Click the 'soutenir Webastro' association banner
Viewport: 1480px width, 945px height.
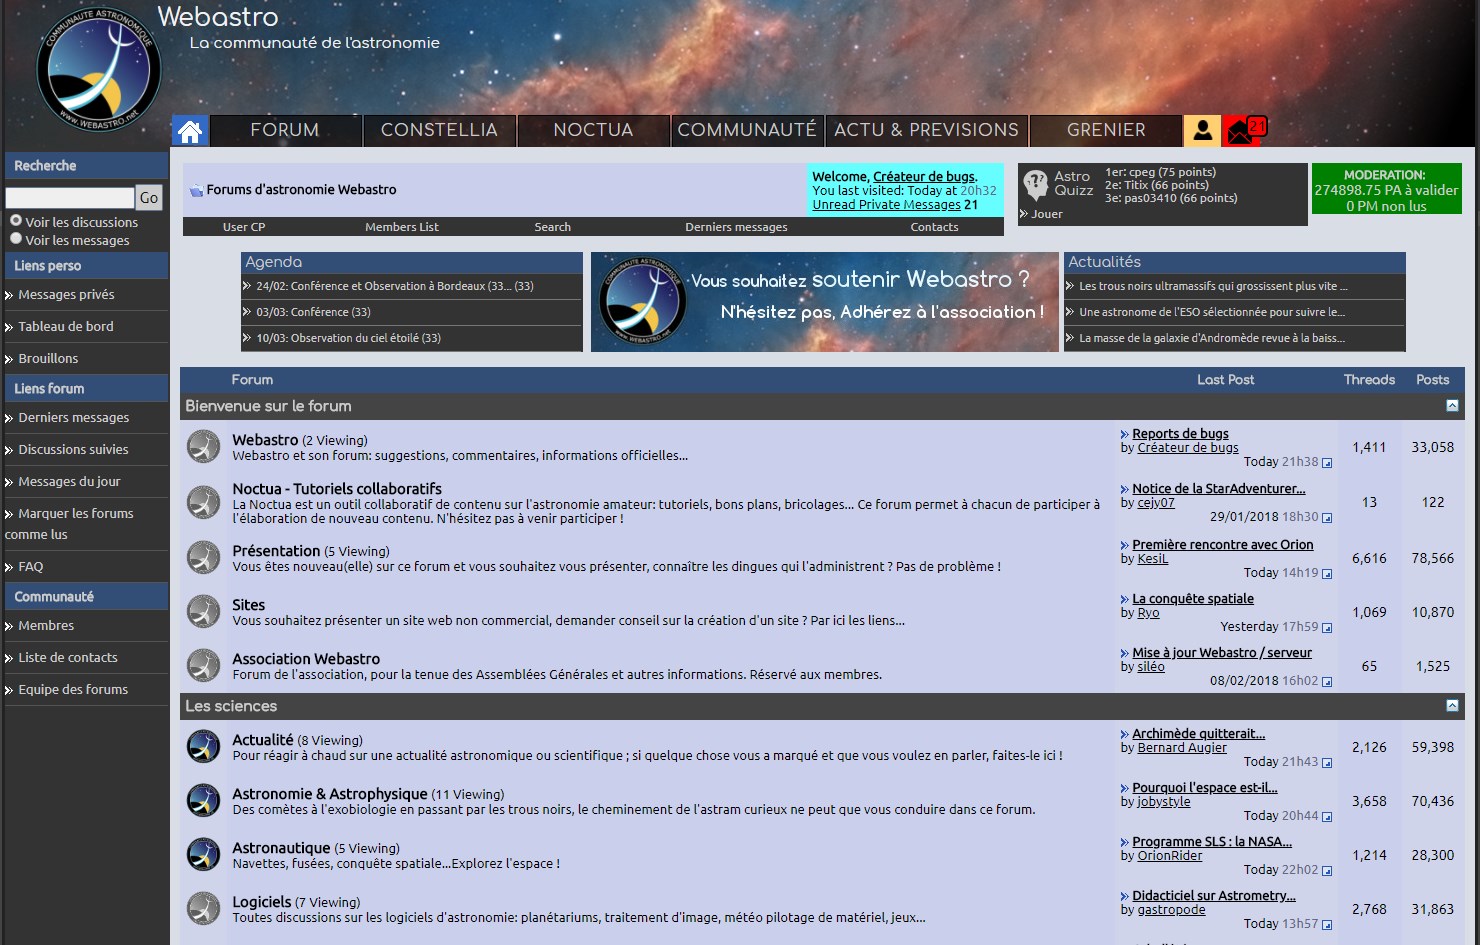825,302
